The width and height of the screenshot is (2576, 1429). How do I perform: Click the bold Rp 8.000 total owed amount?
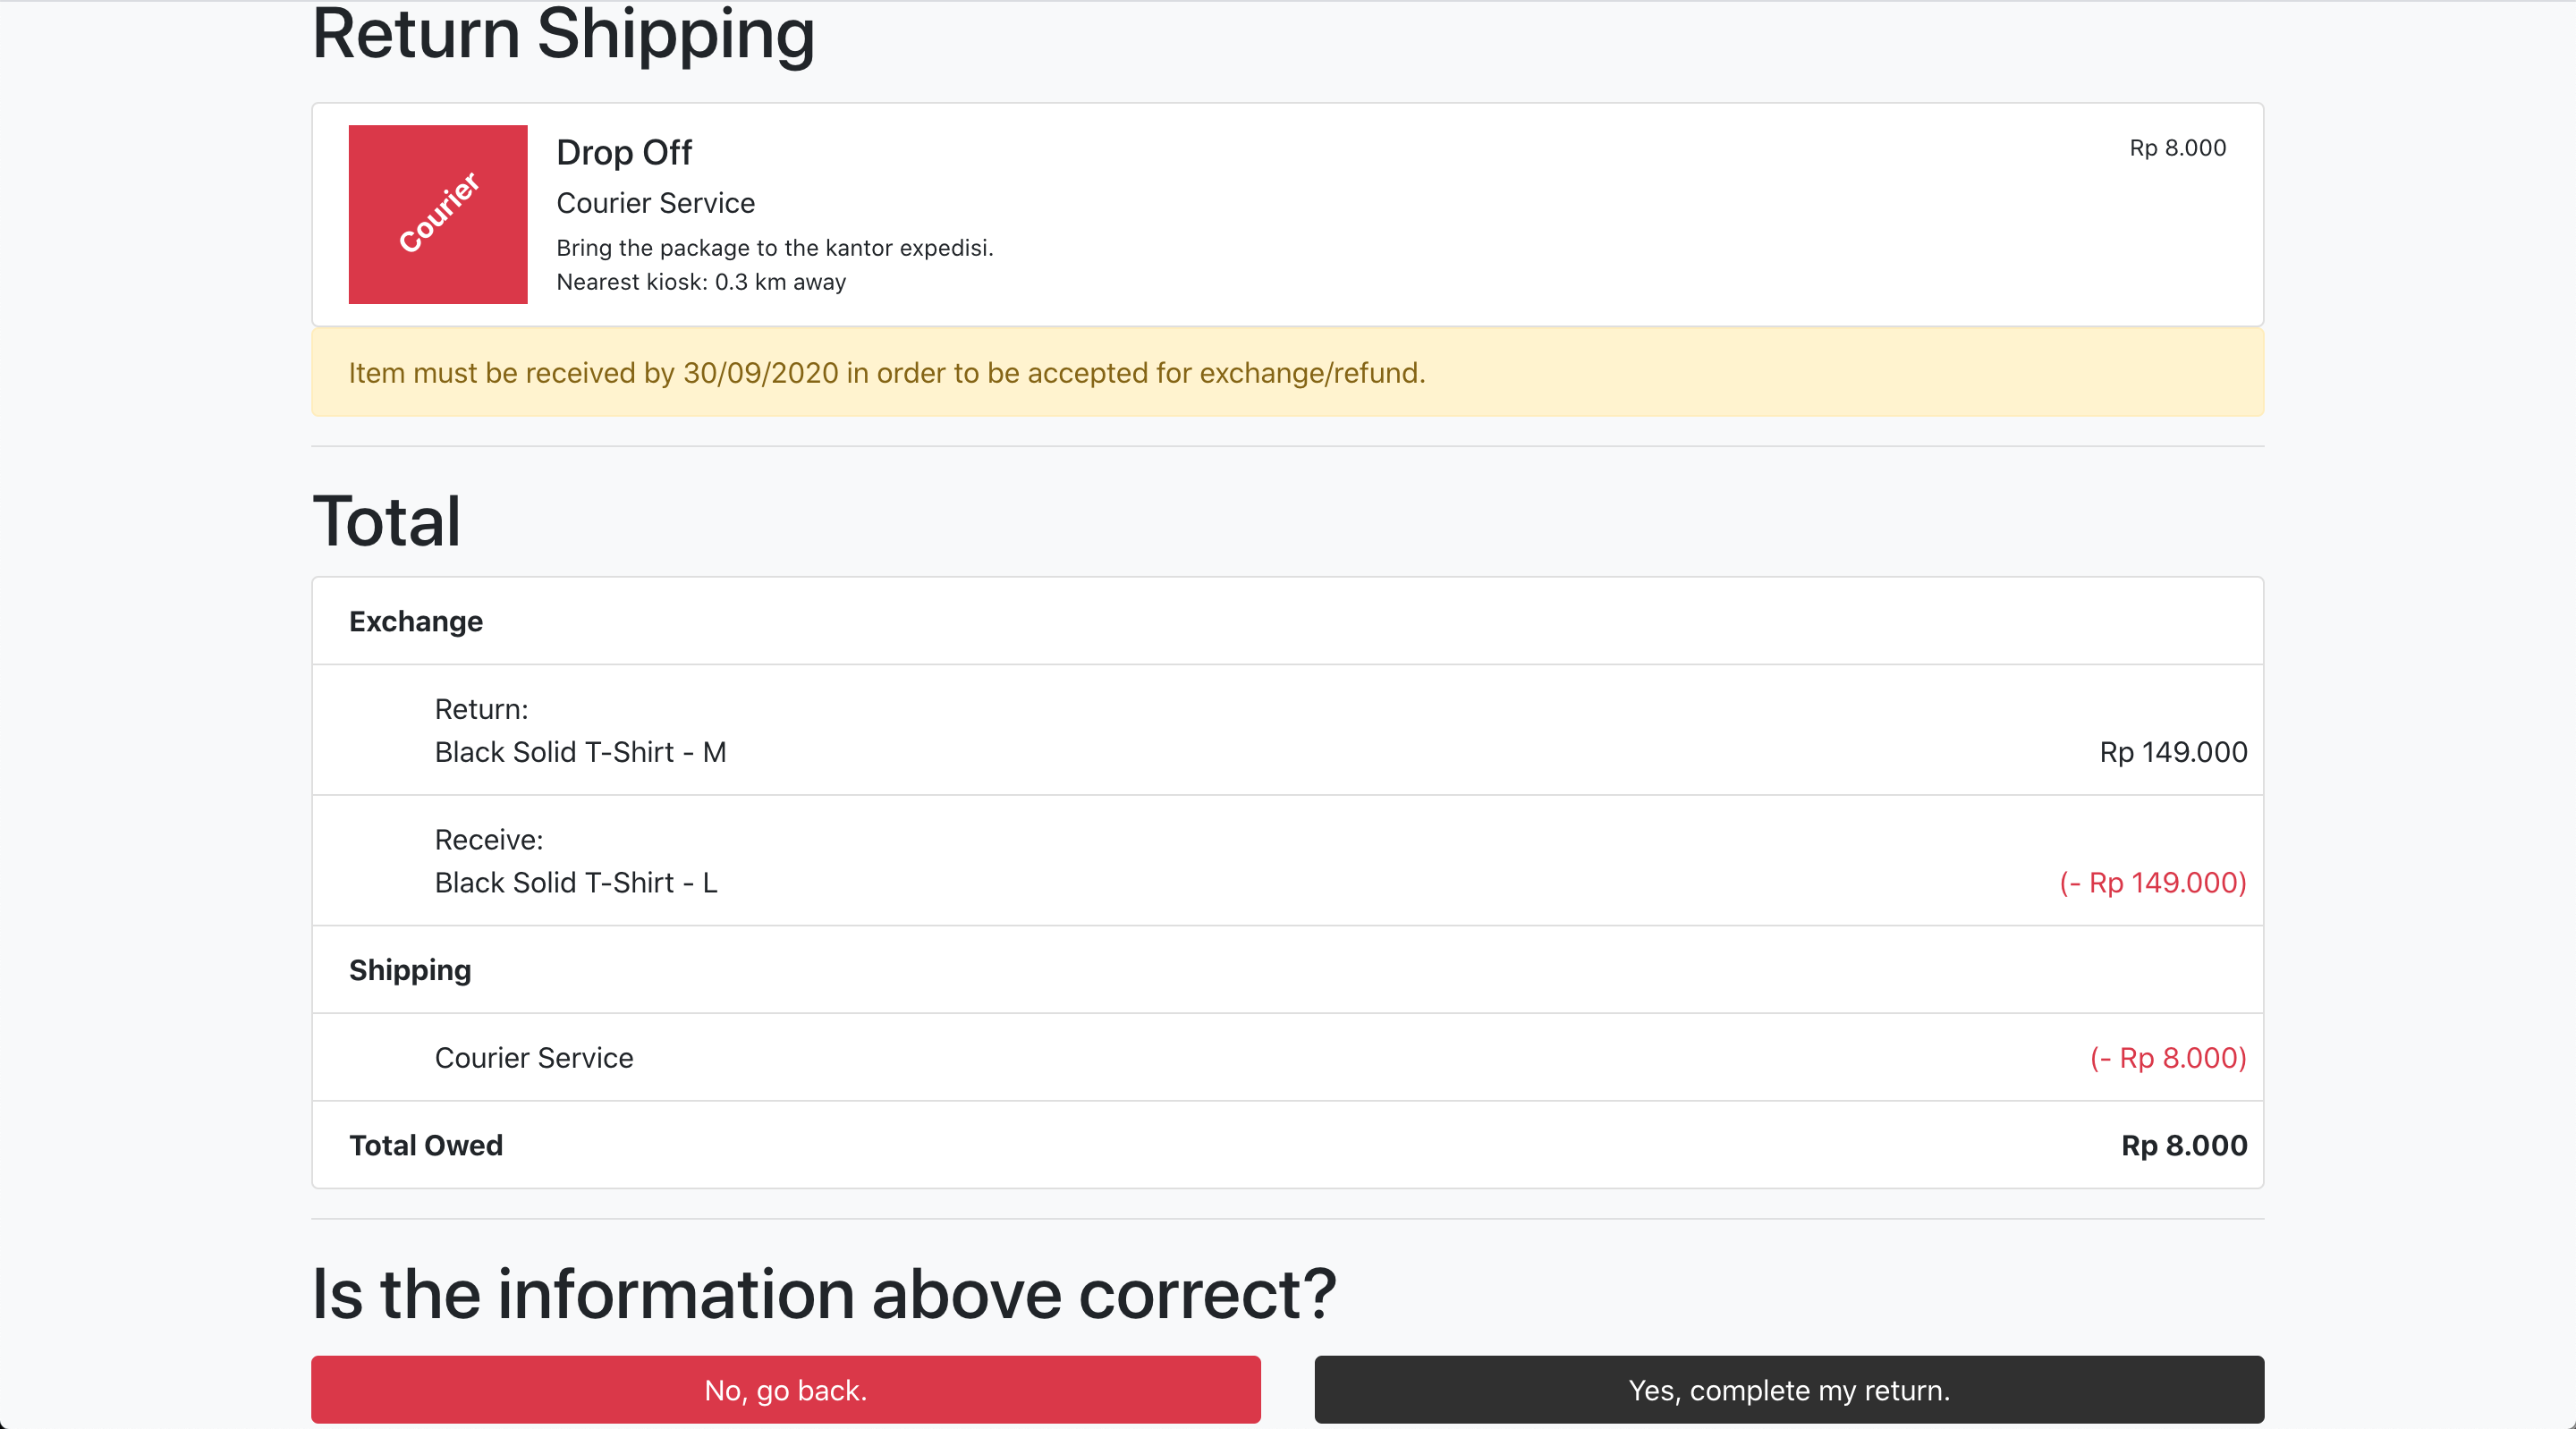coord(2183,1145)
